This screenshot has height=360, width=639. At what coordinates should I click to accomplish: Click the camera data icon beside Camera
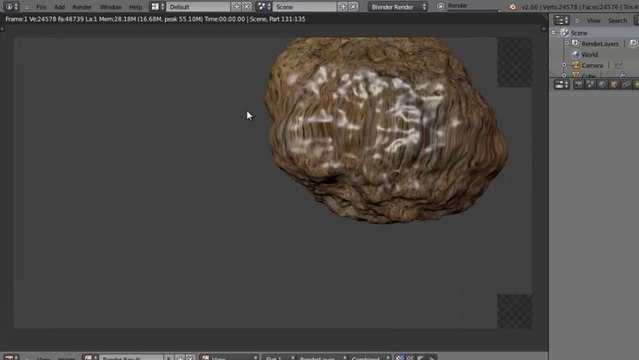coord(619,65)
